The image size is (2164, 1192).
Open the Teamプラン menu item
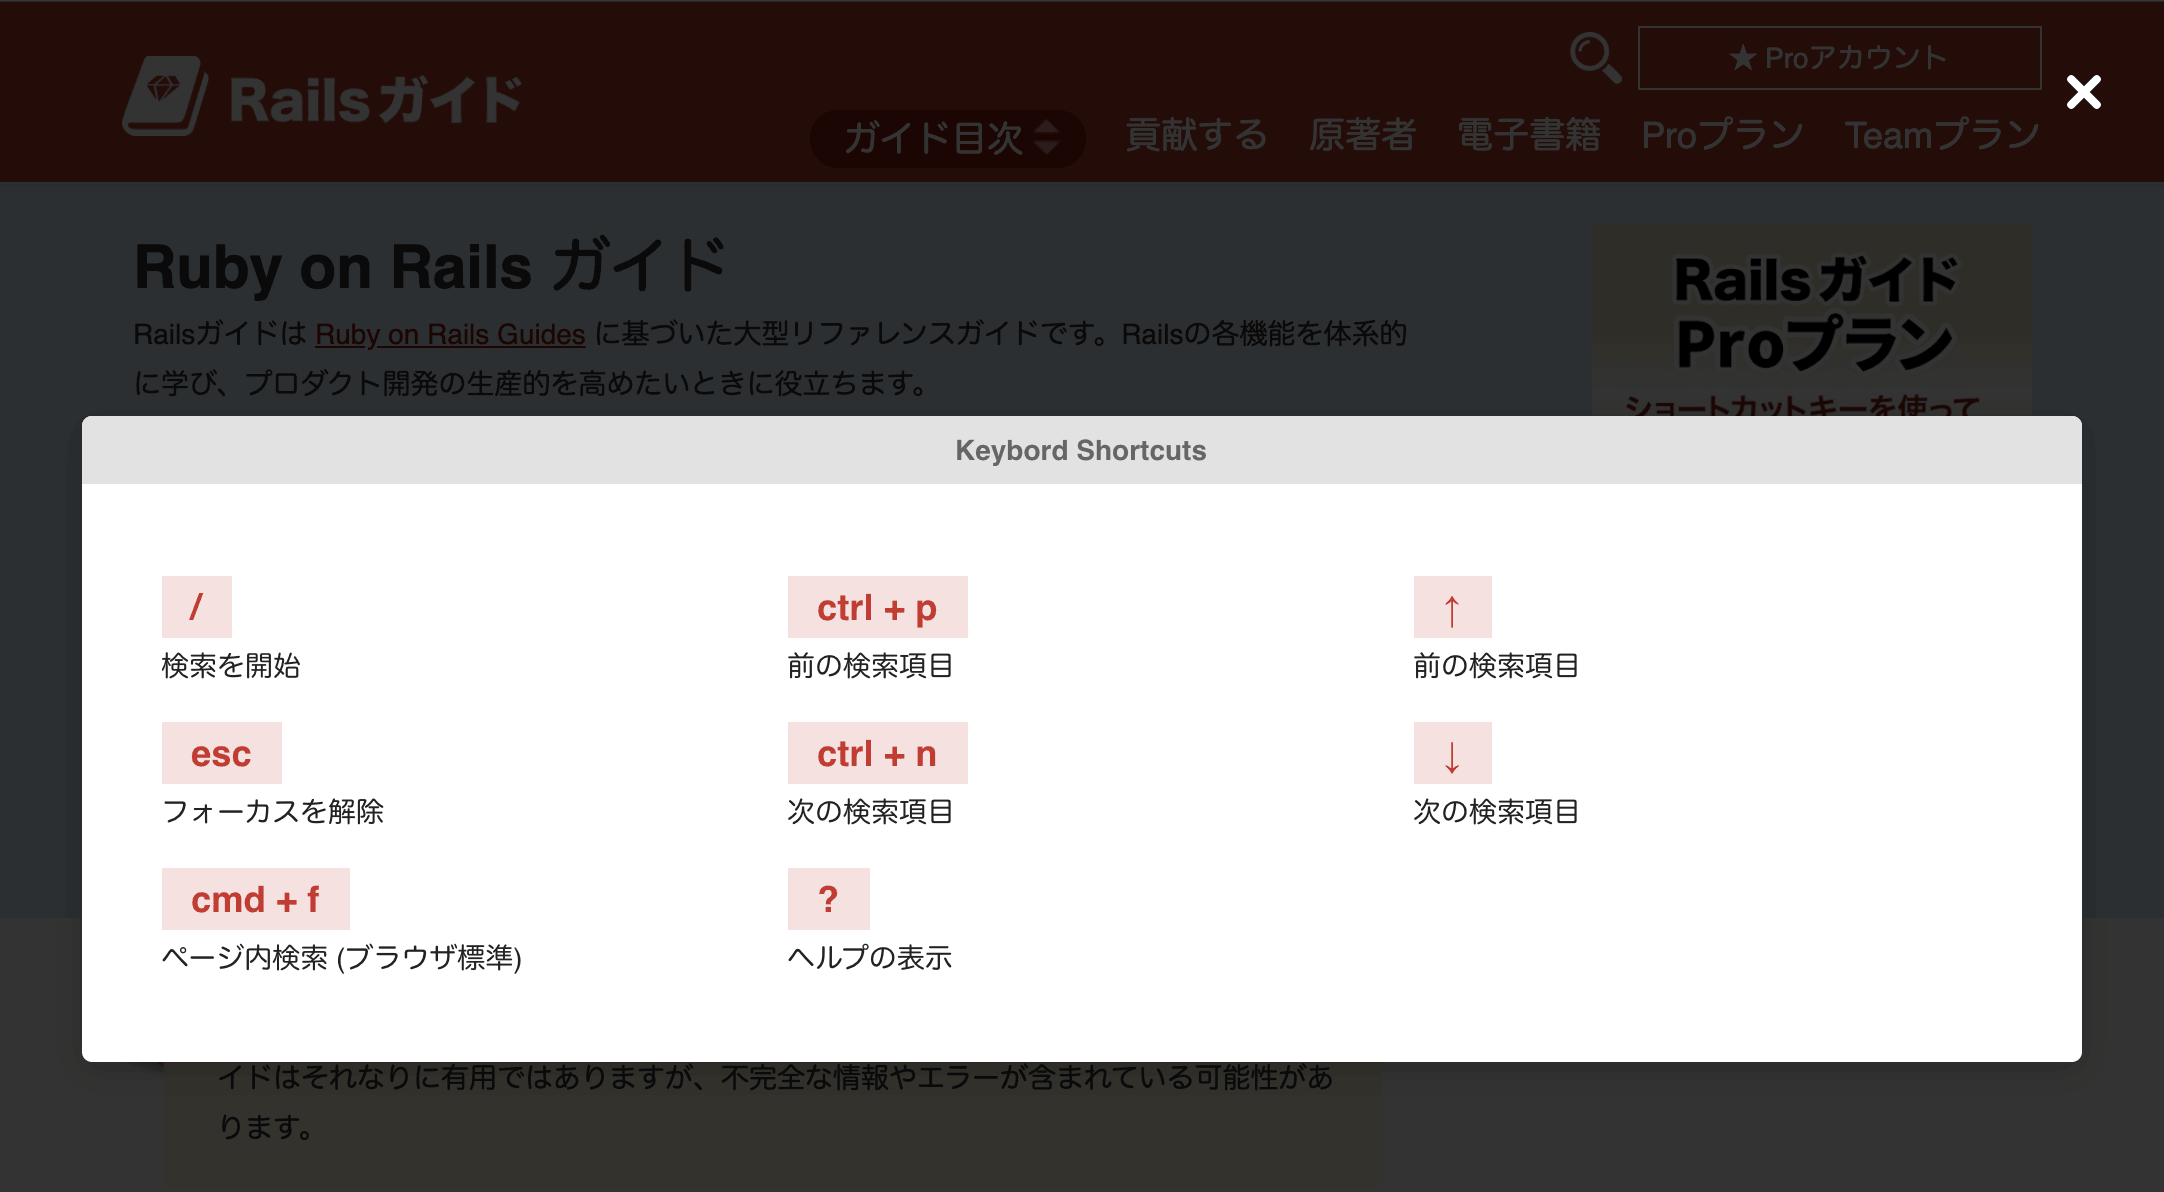[x=1942, y=135]
